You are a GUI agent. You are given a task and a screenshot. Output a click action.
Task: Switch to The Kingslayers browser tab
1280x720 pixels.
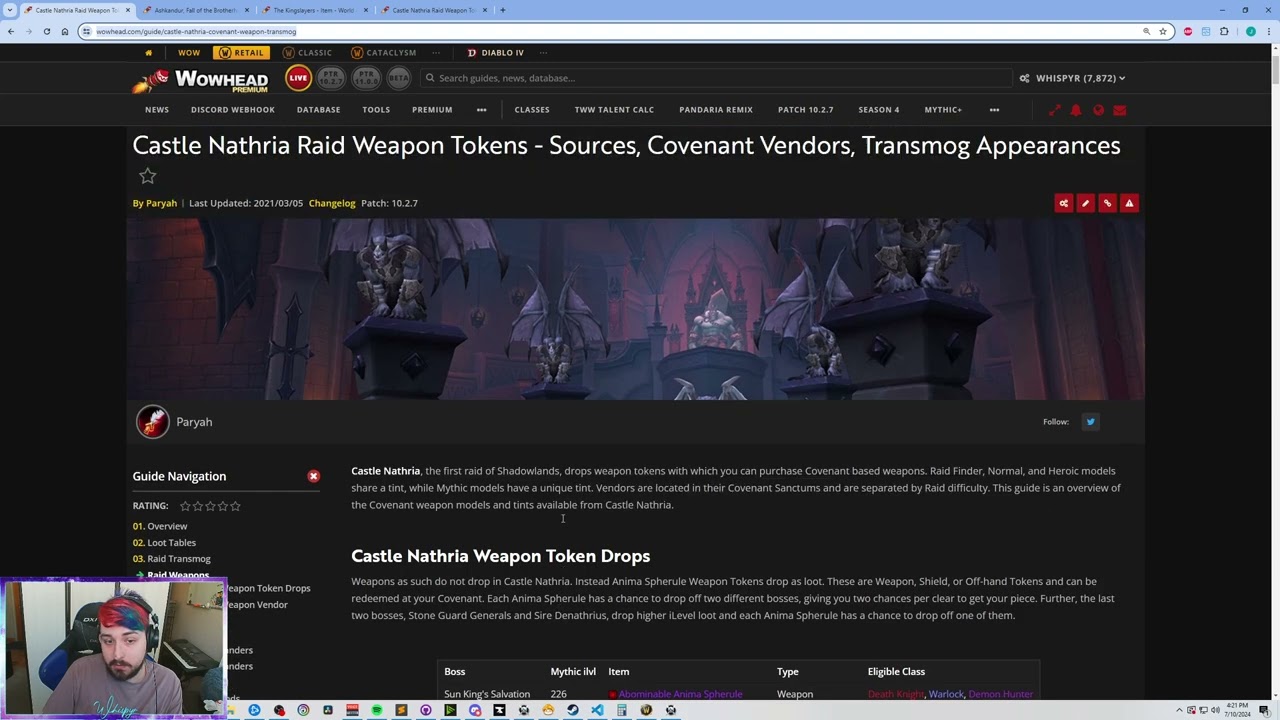tap(313, 10)
